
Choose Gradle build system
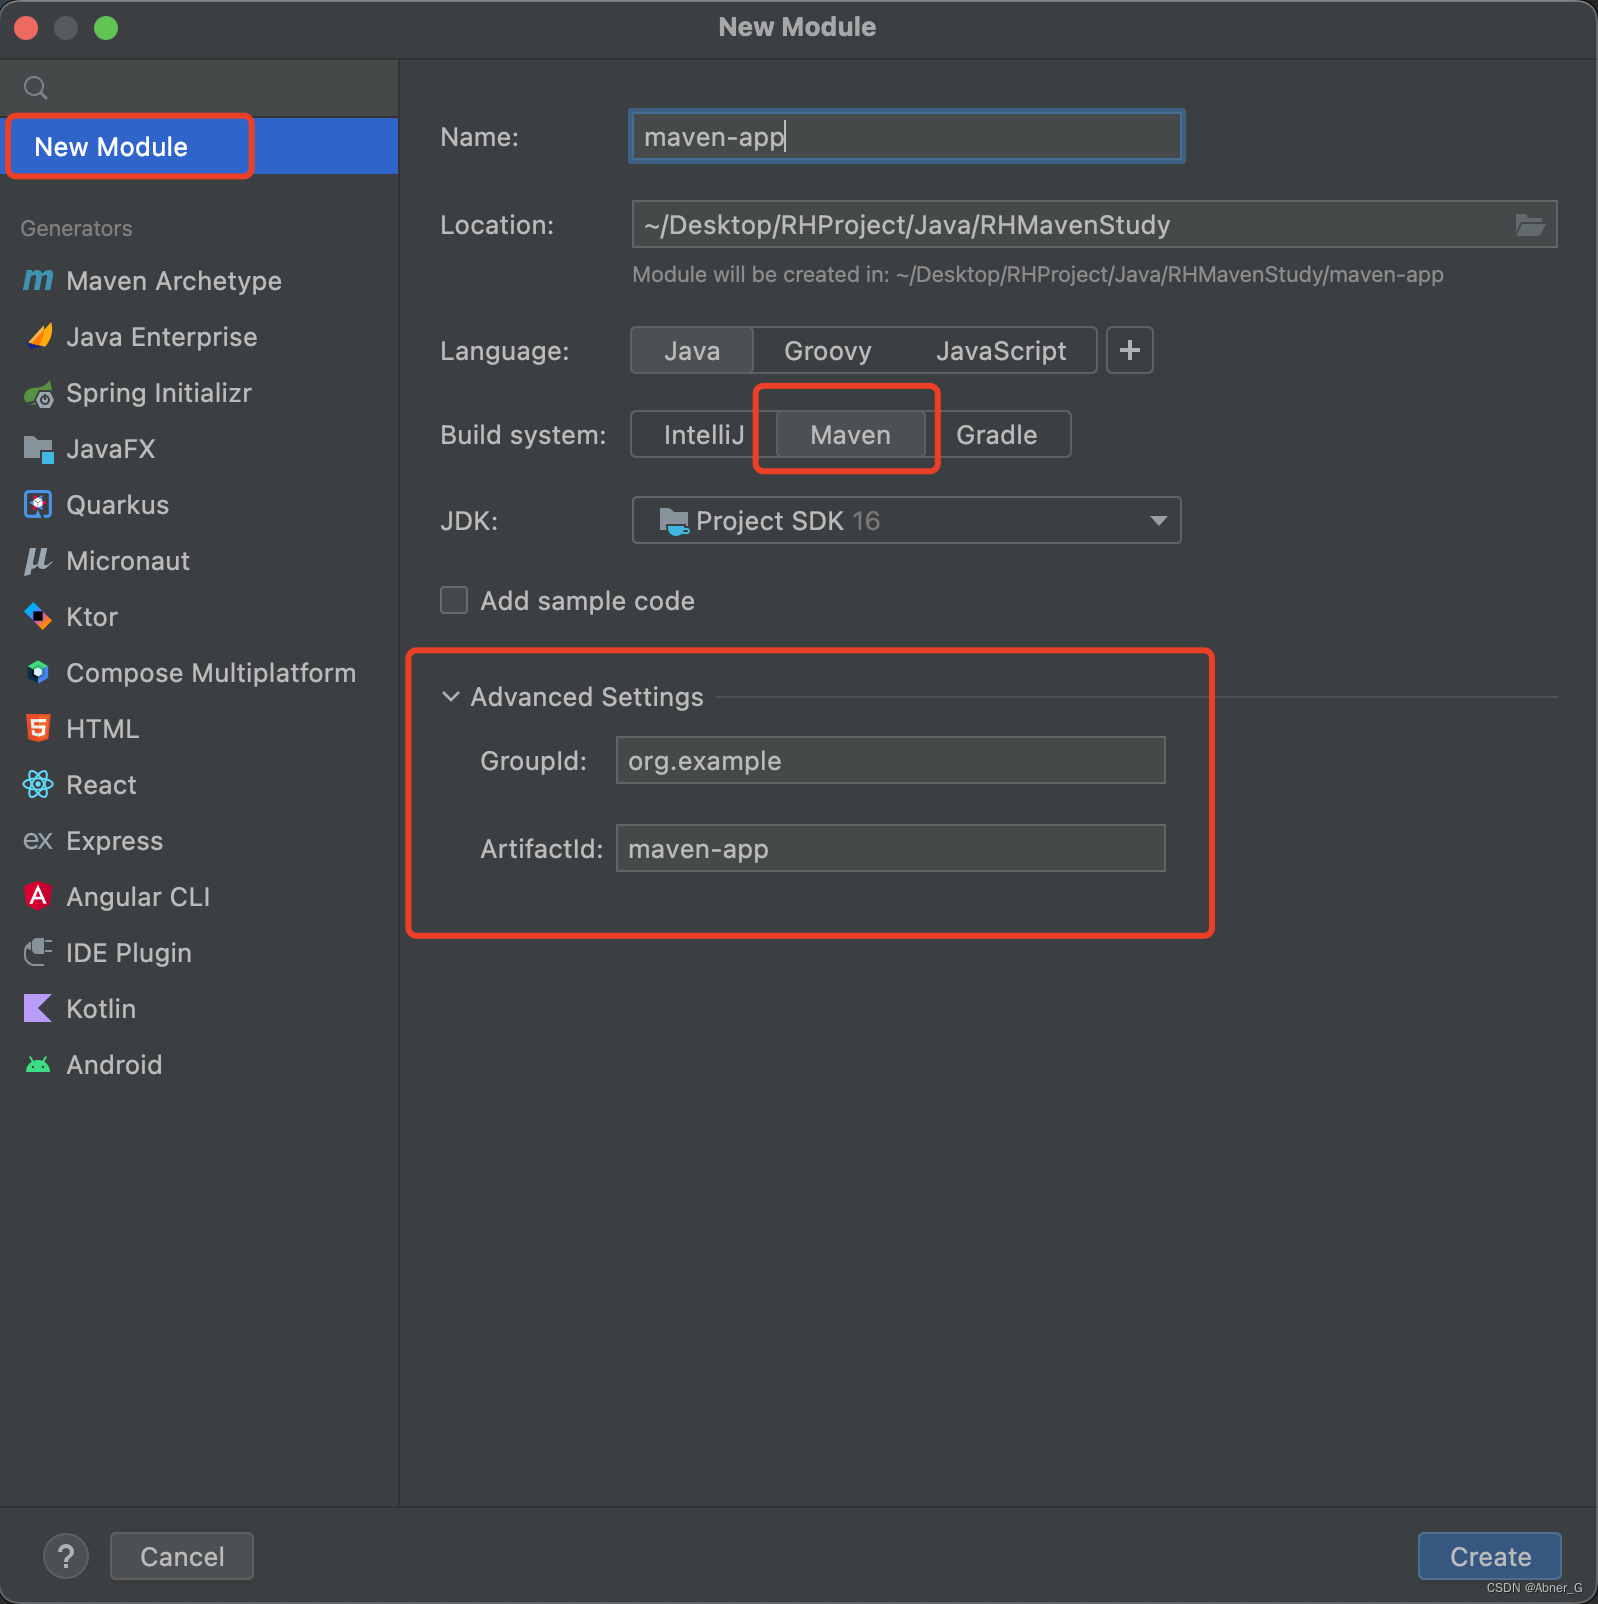pyautogui.click(x=997, y=435)
